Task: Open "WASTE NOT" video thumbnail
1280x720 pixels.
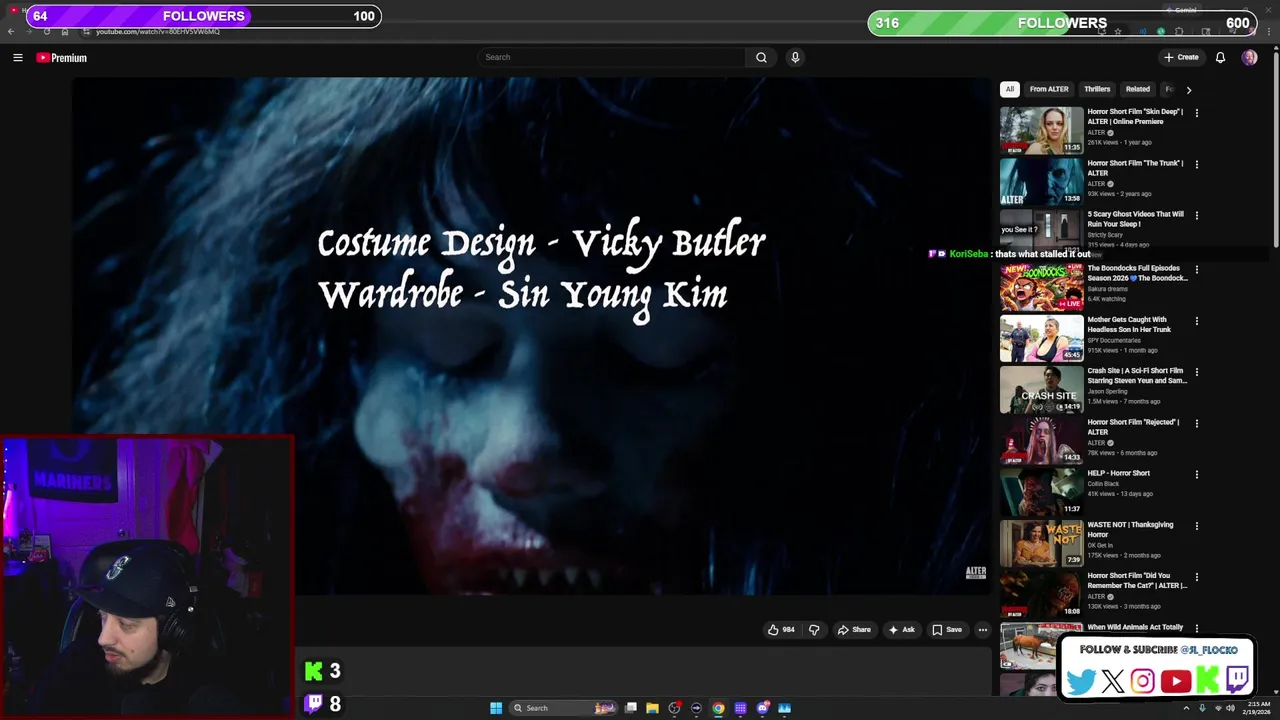Action: [x=1041, y=543]
